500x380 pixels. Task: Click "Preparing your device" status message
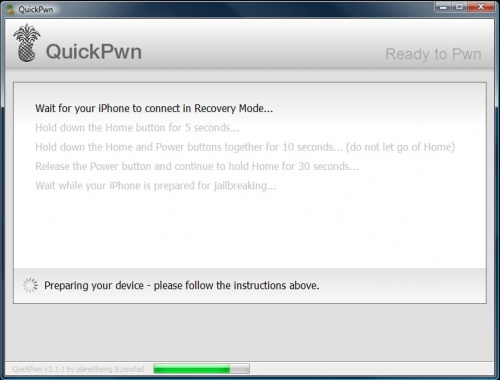(x=182, y=286)
